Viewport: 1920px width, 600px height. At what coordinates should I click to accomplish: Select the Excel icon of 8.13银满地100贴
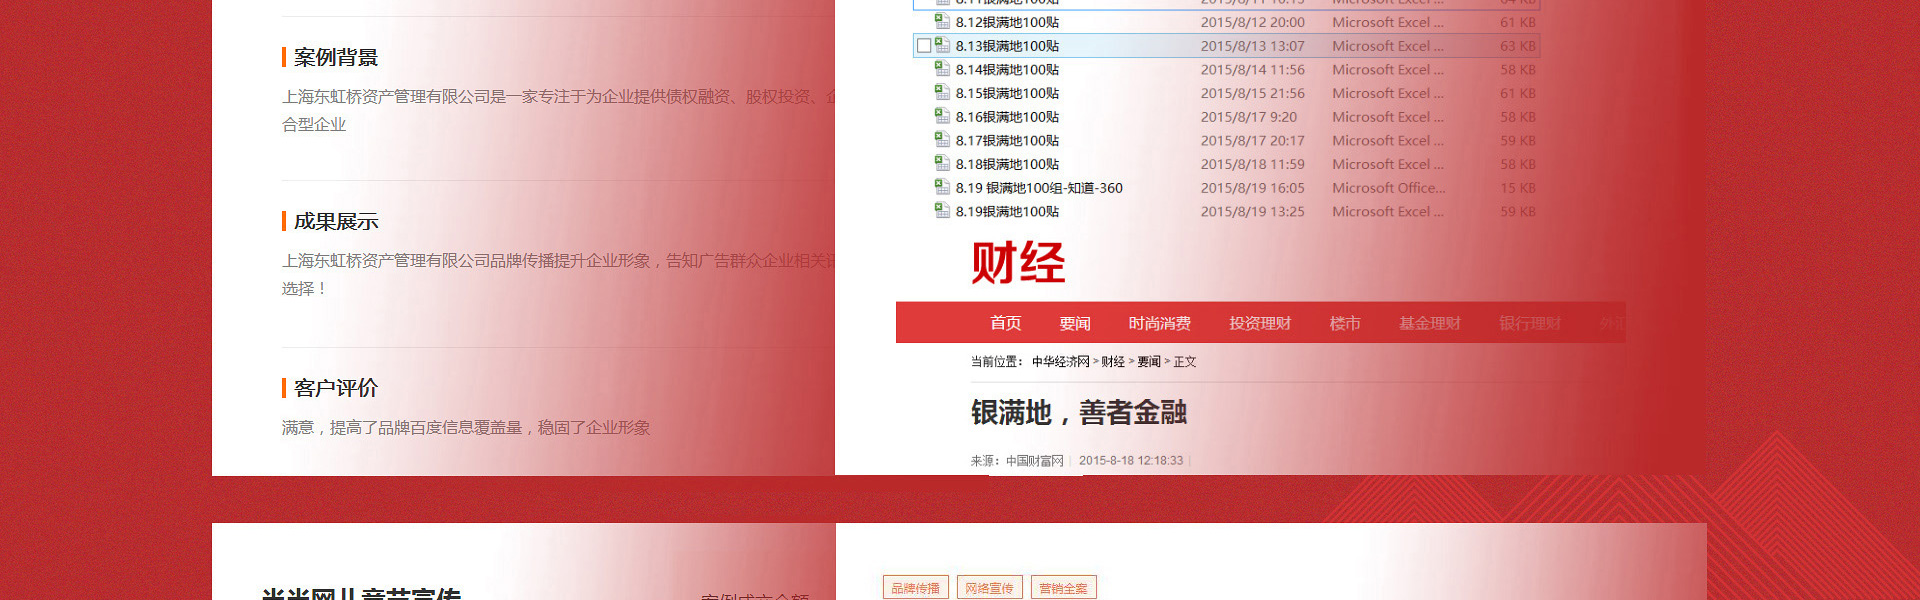[942, 45]
